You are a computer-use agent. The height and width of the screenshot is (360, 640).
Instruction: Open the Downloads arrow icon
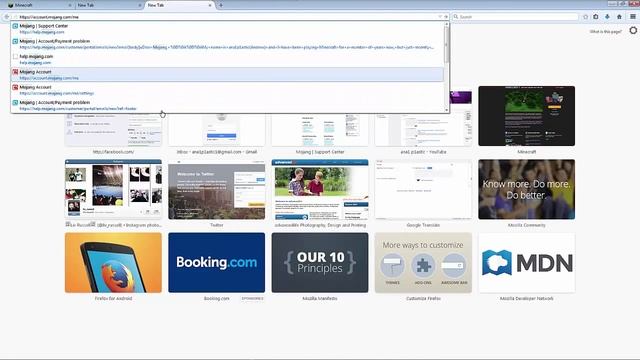click(x=607, y=17)
